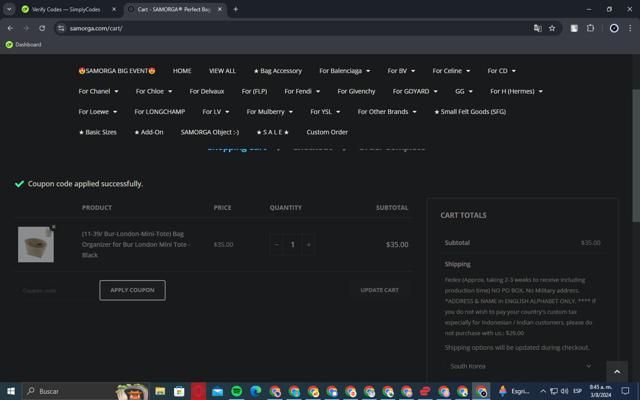
Task: Open Spotify from the taskbar
Action: point(236,391)
